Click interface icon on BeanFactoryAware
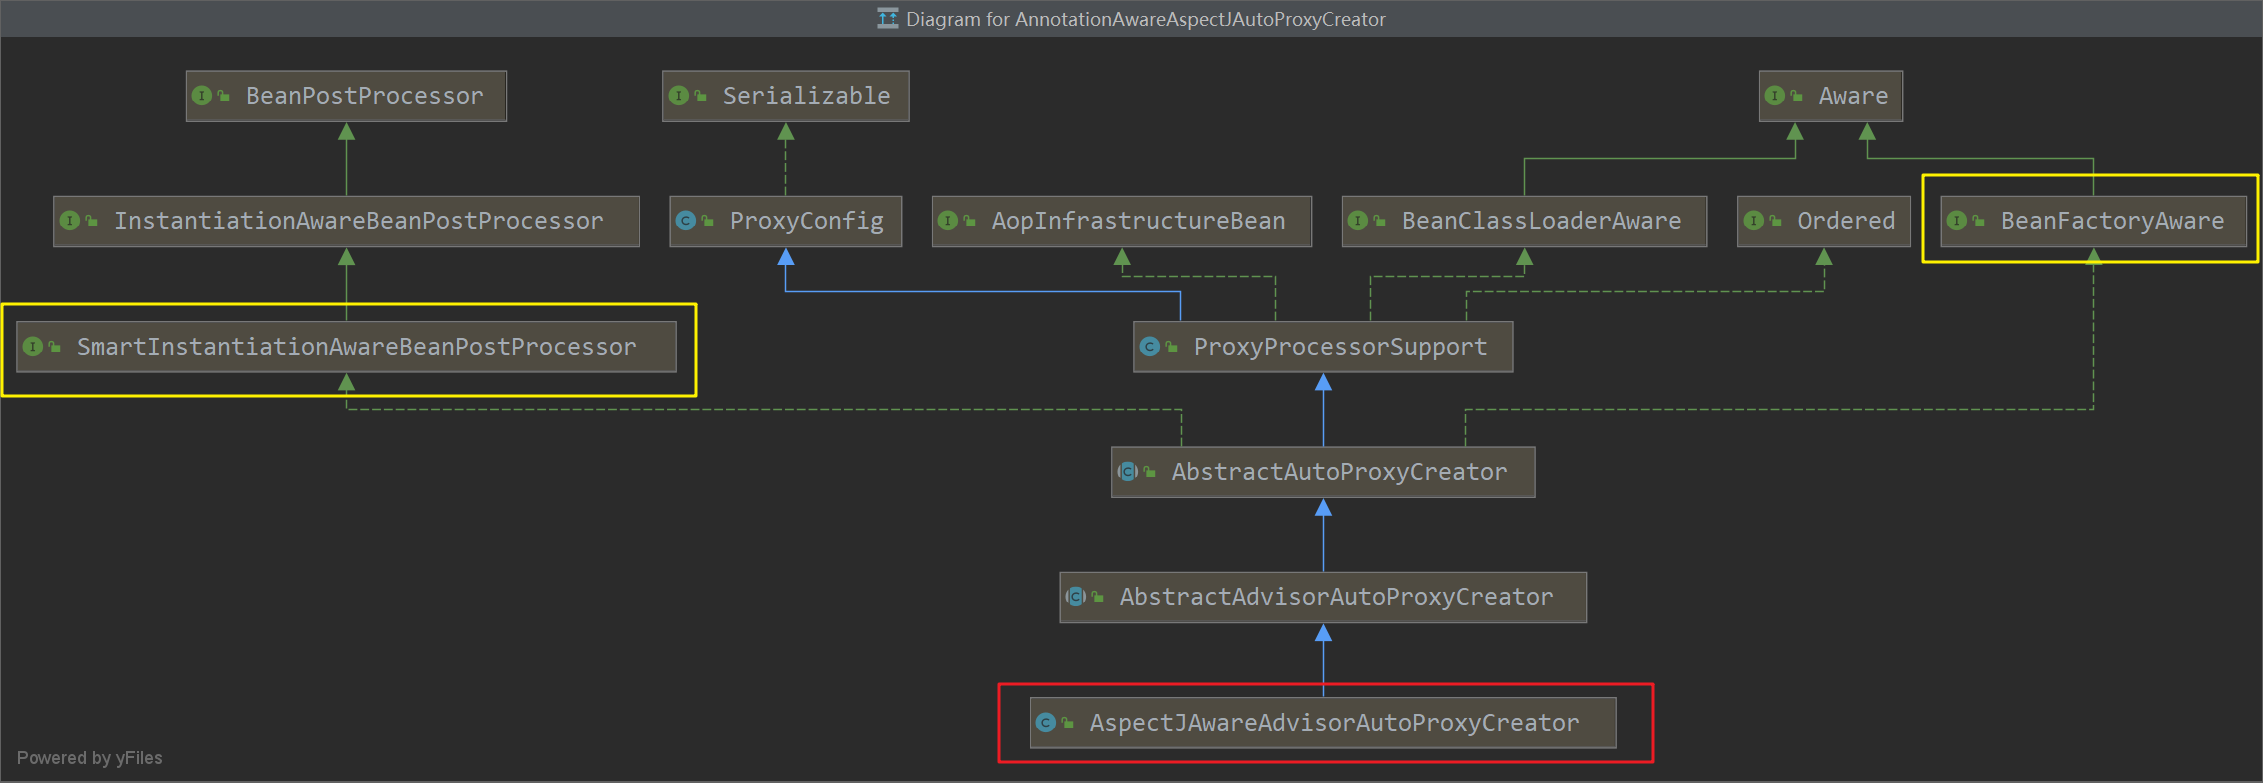The width and height of the screenshot is (2263, 783). pyautogui.click(x=1957, y=221)
